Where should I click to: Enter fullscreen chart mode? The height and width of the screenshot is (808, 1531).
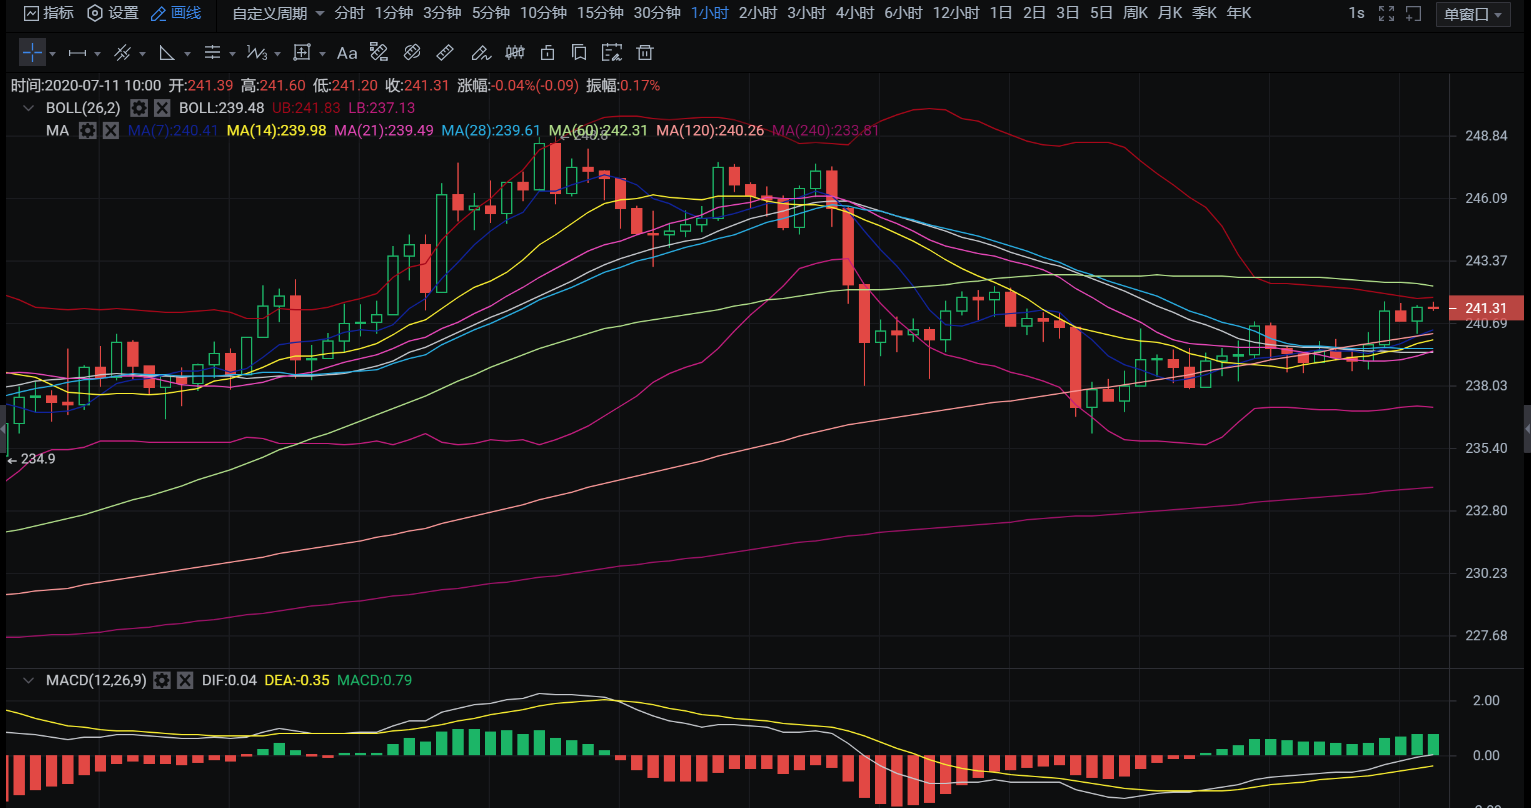1386,13
